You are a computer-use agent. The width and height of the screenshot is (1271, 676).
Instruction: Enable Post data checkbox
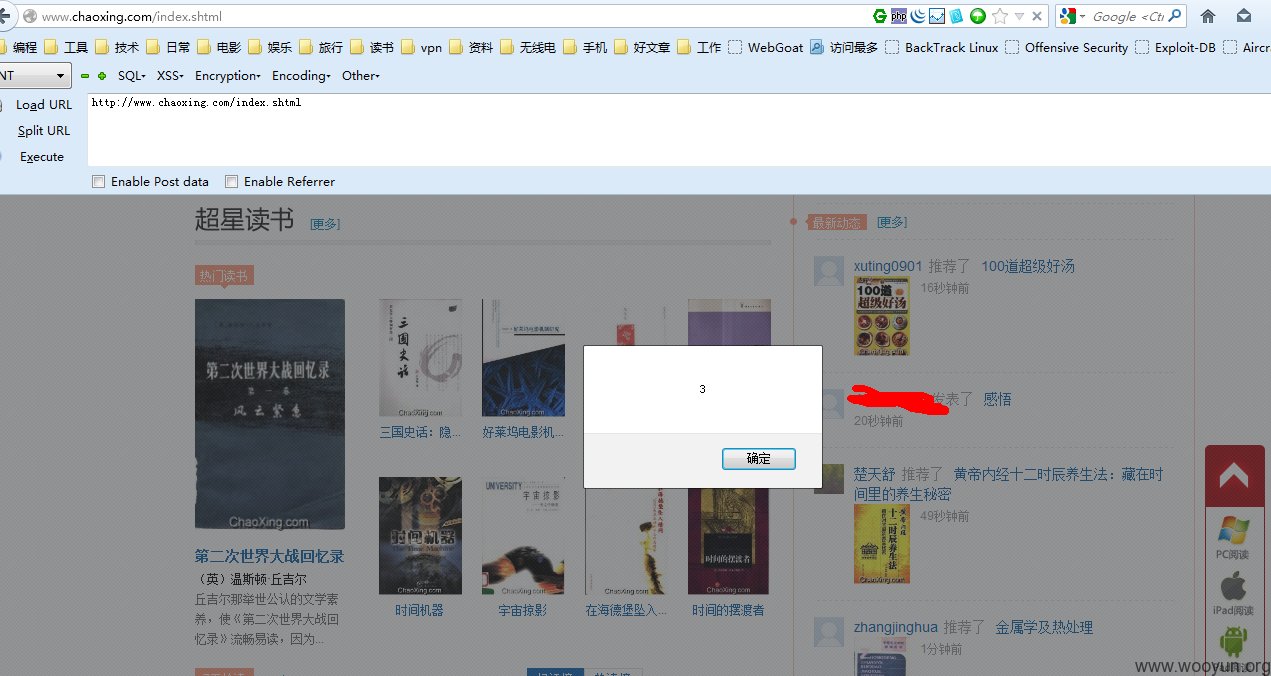(x=98, y=182)
